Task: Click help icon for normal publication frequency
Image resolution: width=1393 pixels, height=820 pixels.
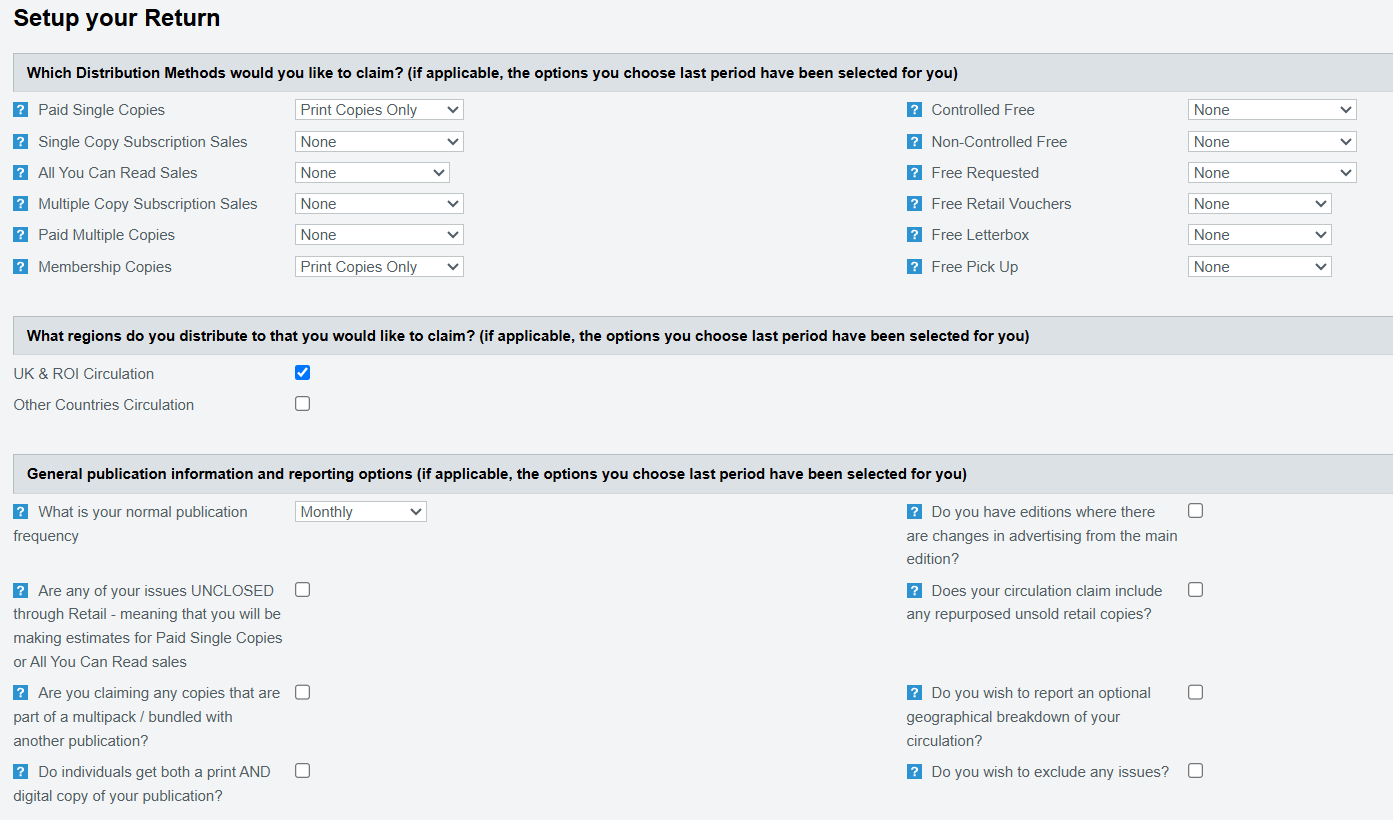Action: 21,512
